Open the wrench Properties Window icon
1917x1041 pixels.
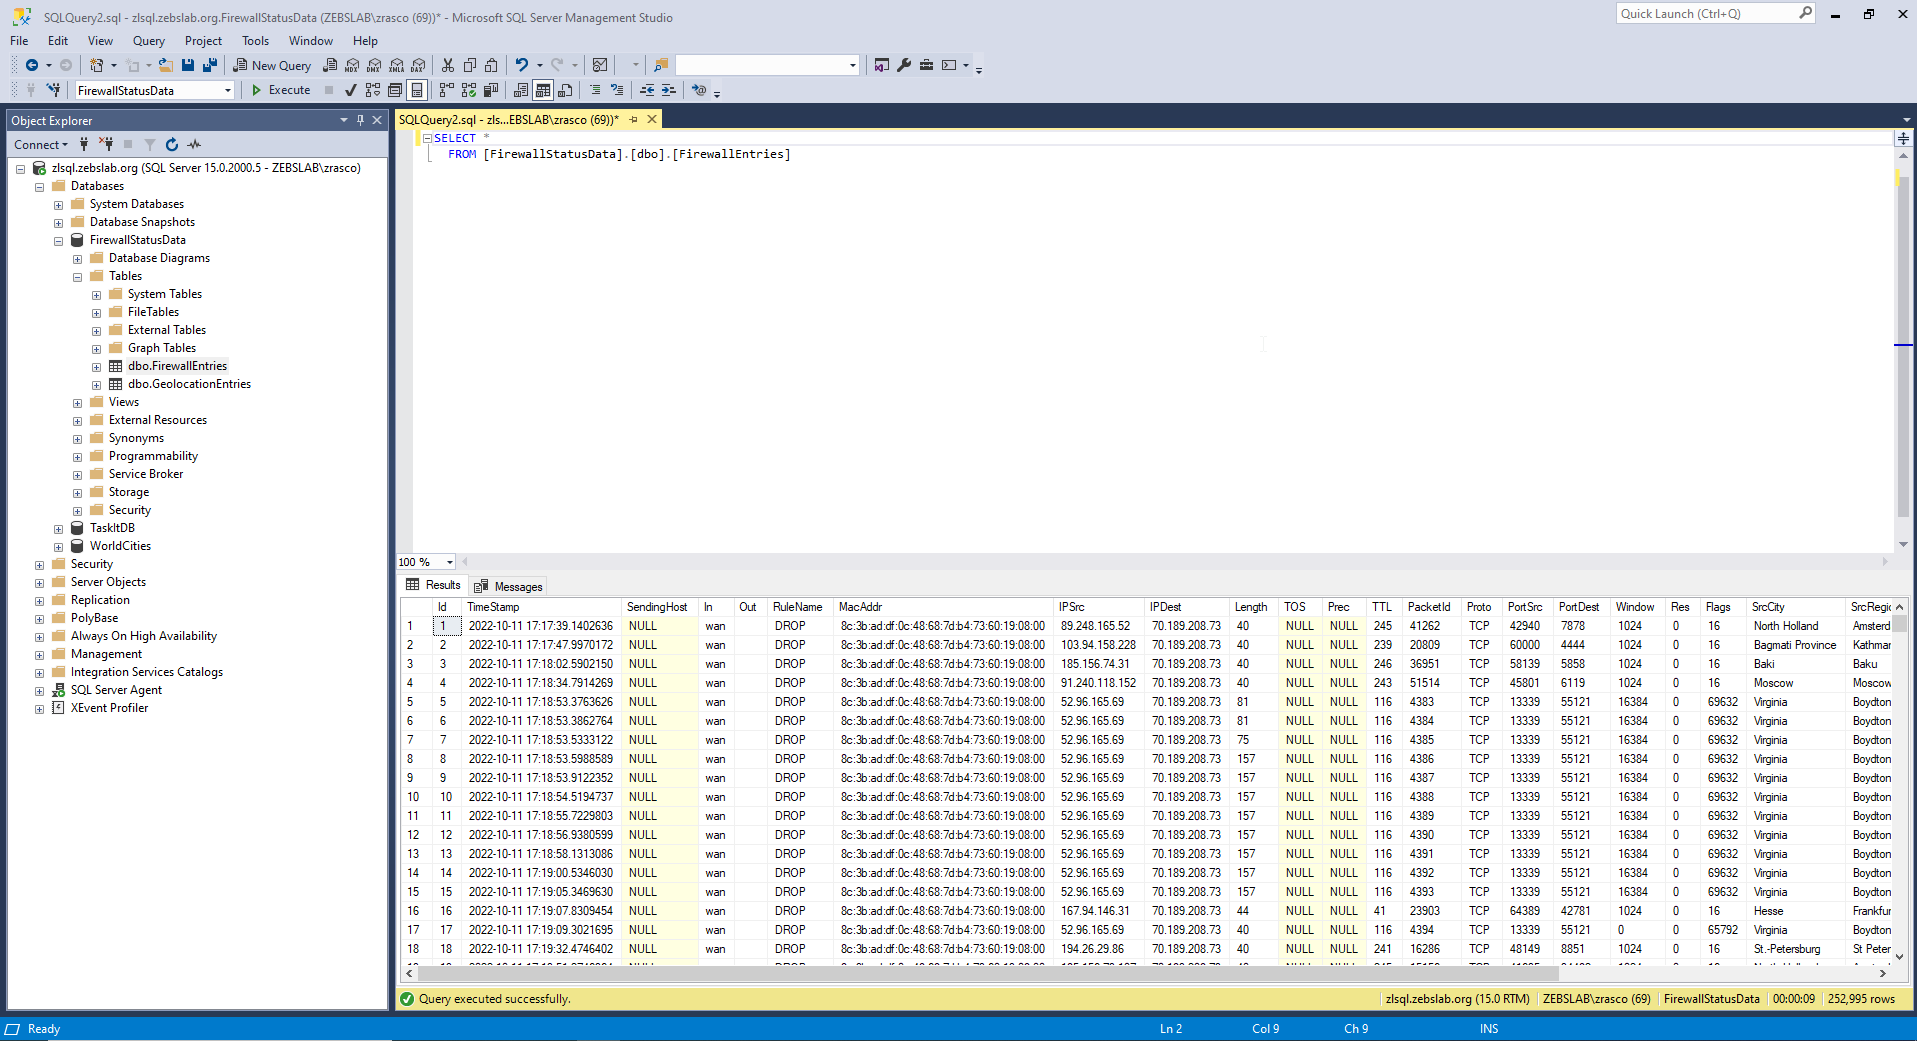click(904, 65)
